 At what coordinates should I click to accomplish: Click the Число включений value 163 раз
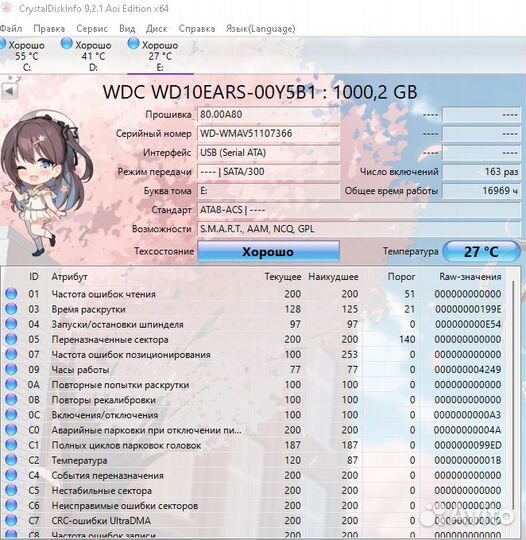click(x=481, y=172)
